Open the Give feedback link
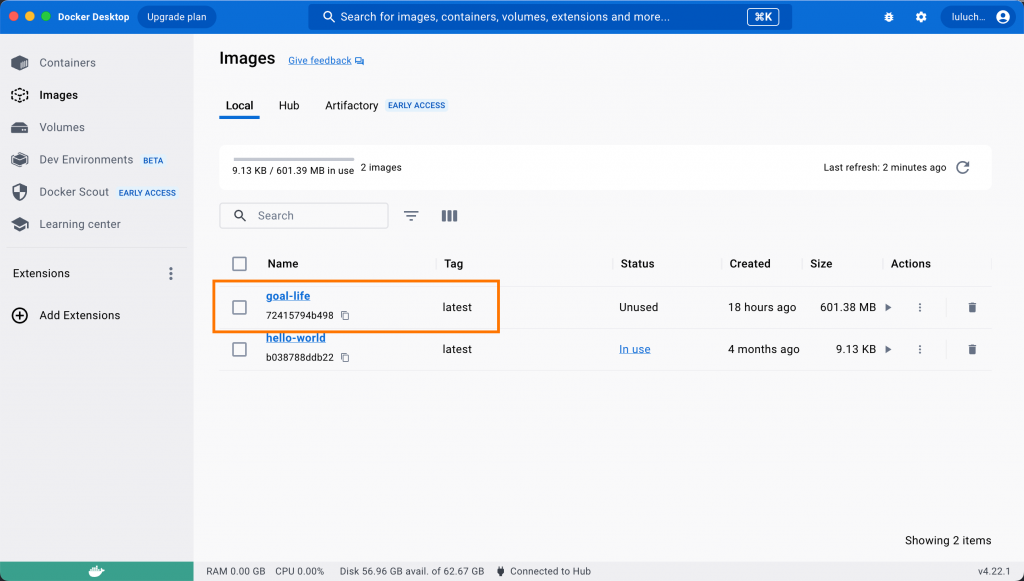This screenshot has height=581, width=1024. 319,61
